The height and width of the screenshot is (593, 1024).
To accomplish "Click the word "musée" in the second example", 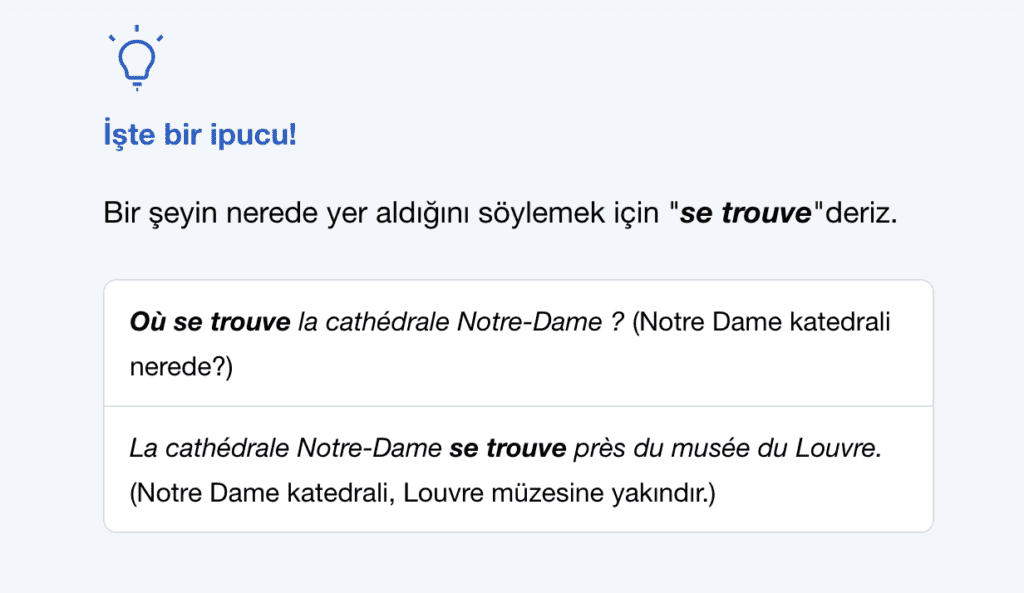I will click(708, 449).
